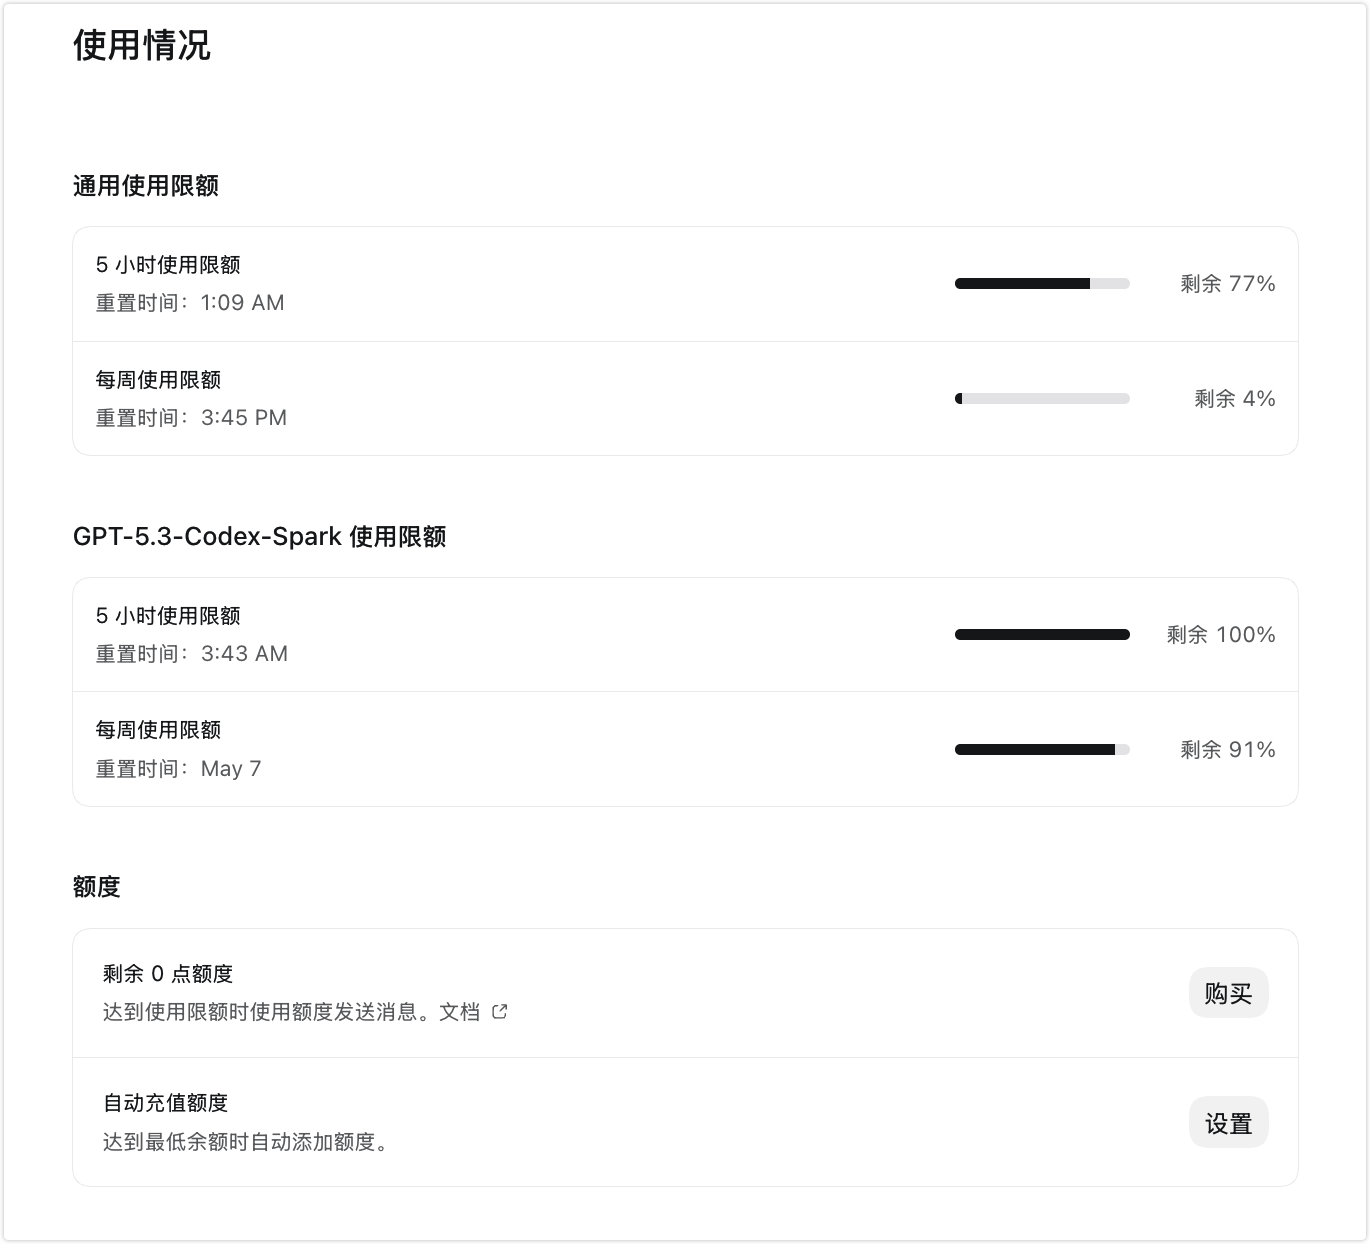
Task: Click the 设置 button for auto recharge
Action: tap(1228, 1123)
